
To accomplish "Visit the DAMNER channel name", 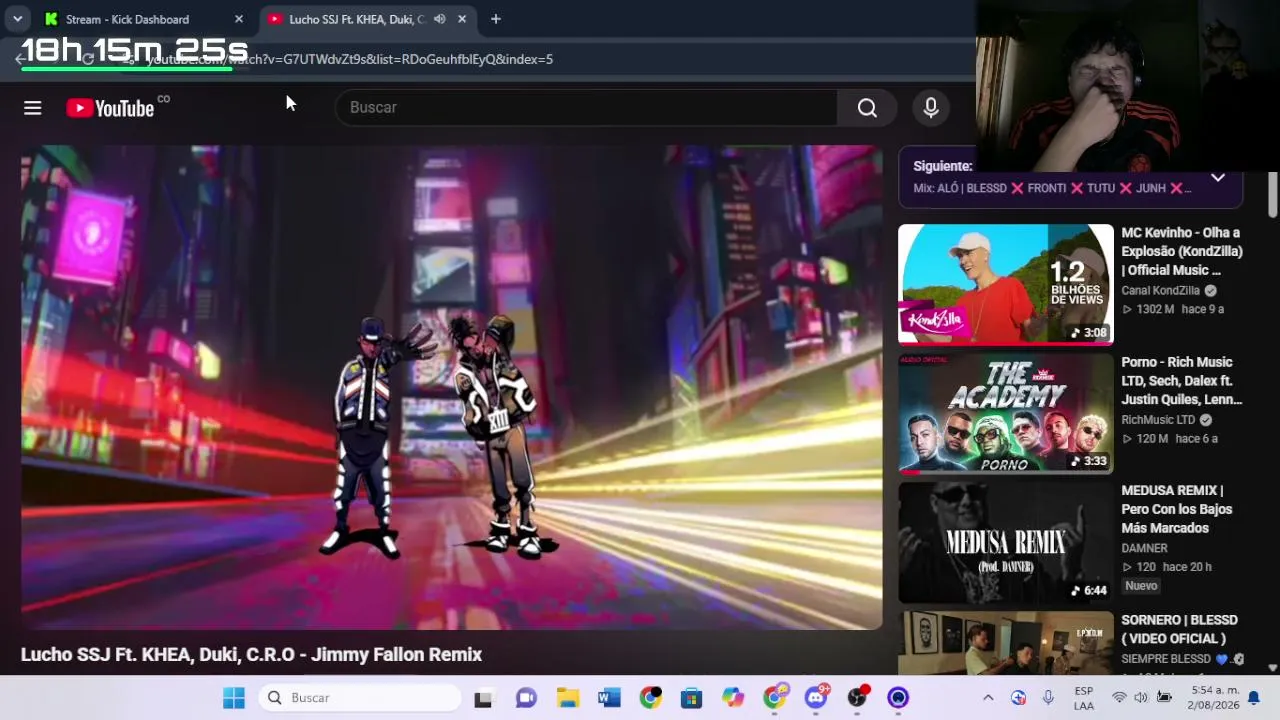I will tap(1144, 548).
